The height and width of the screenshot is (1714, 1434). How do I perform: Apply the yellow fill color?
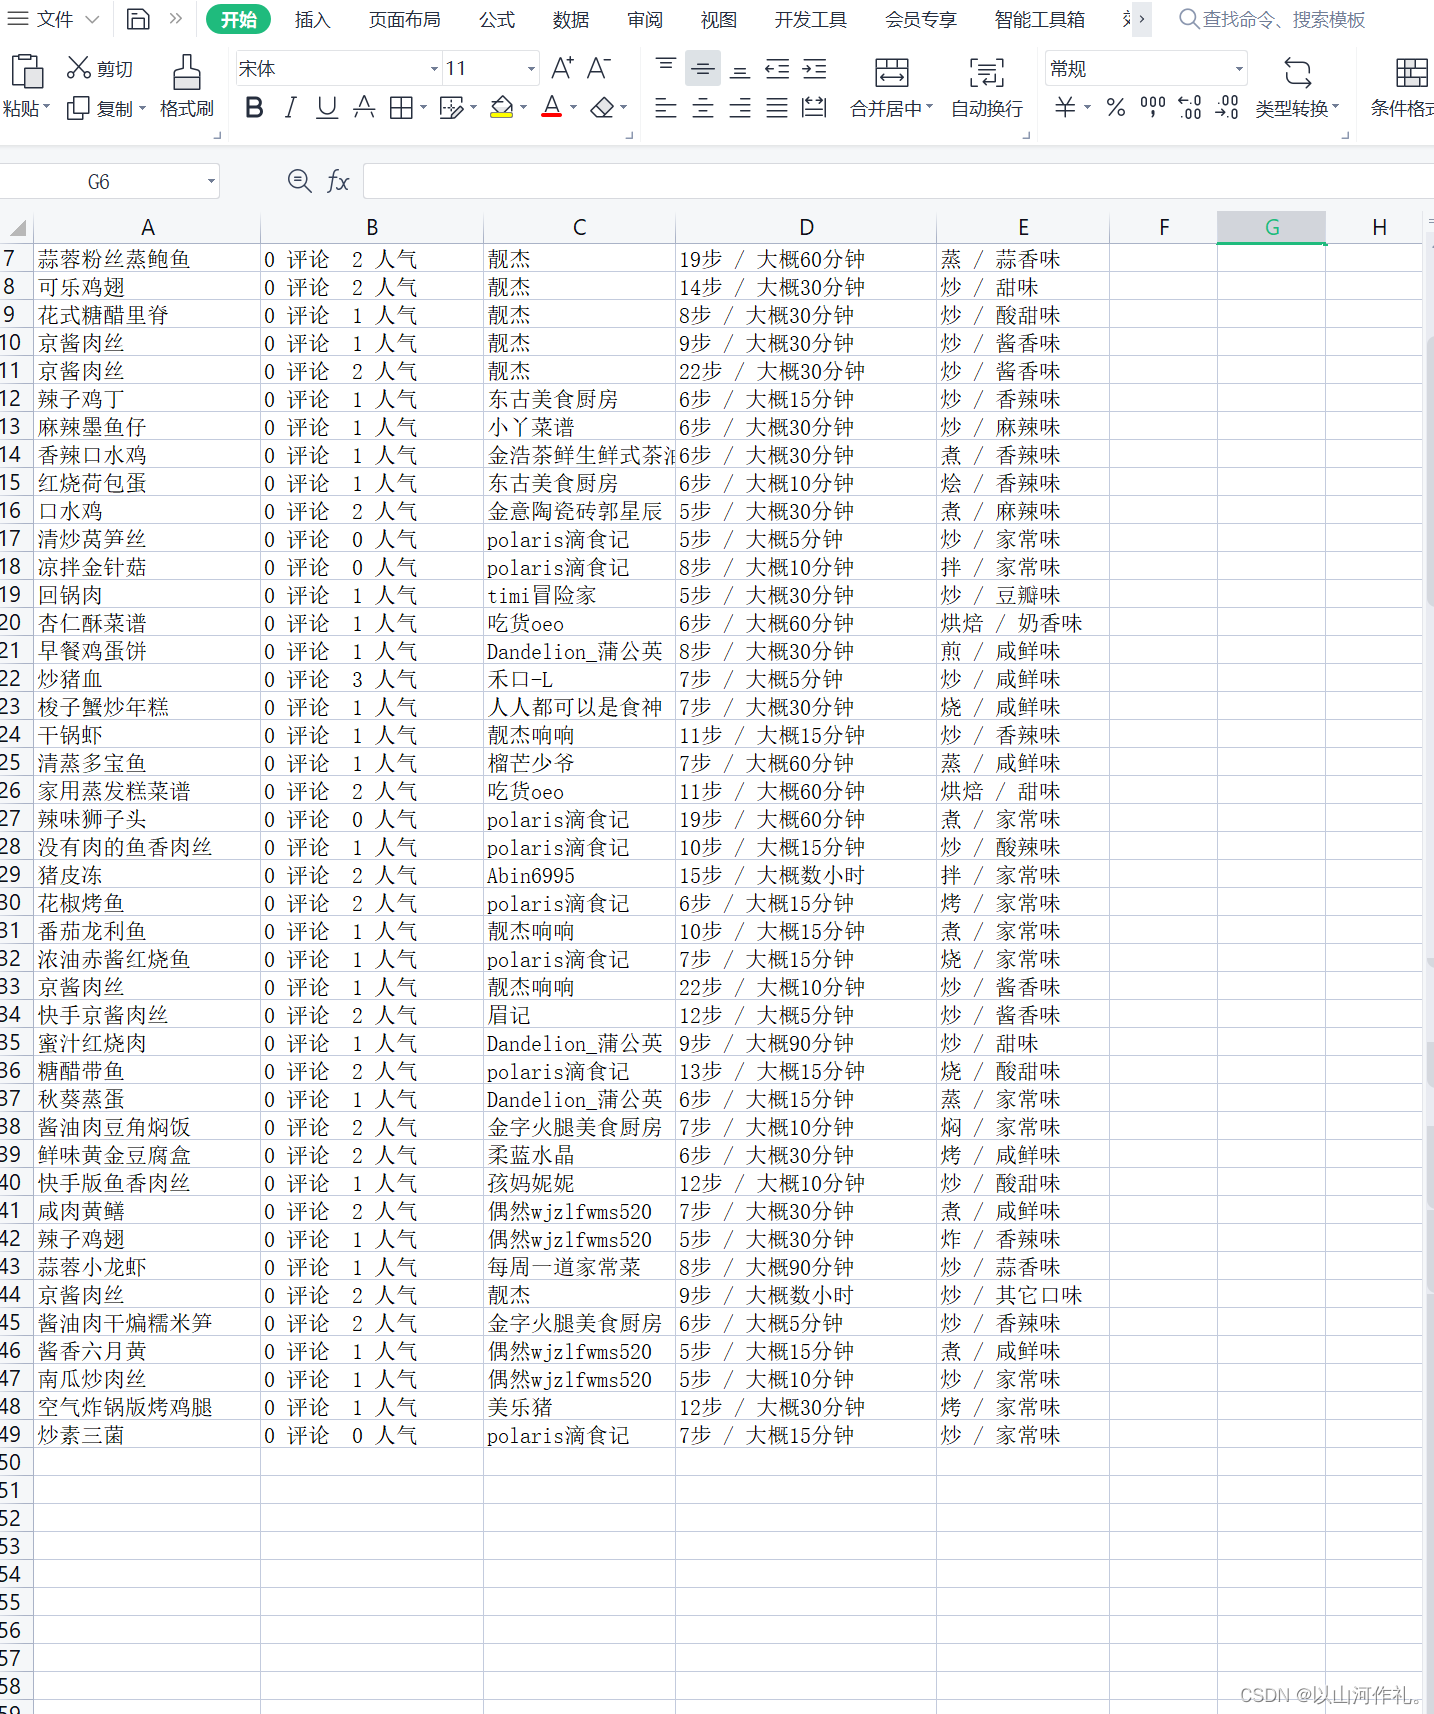502,108
